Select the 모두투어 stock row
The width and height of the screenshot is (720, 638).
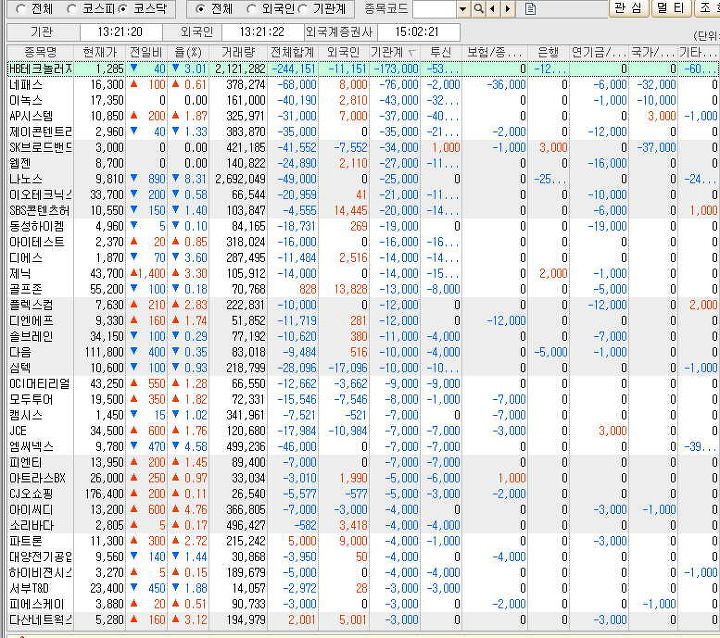(x=363, y=400)
